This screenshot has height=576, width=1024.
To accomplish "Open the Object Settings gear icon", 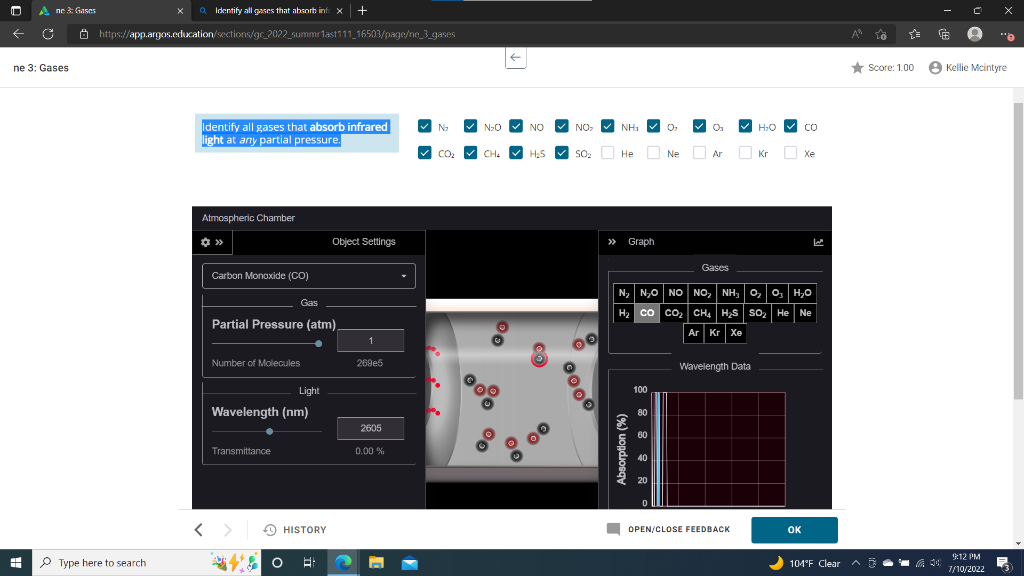I will pyautogui.click(x=205, y=242).
